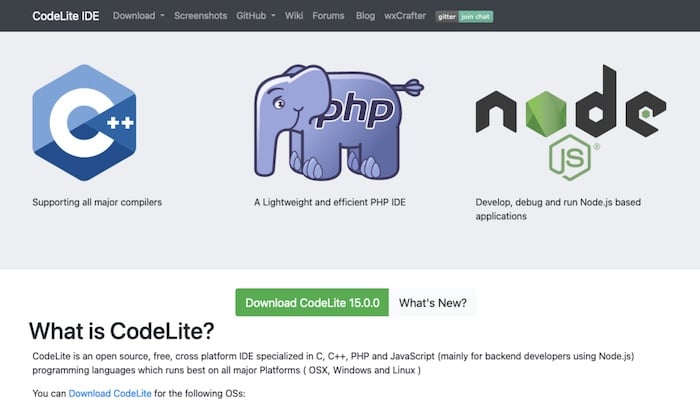Visit the Forums page
Image resolution: width=700 pixels, height=407 pixels.
click(x=328, y=16)
